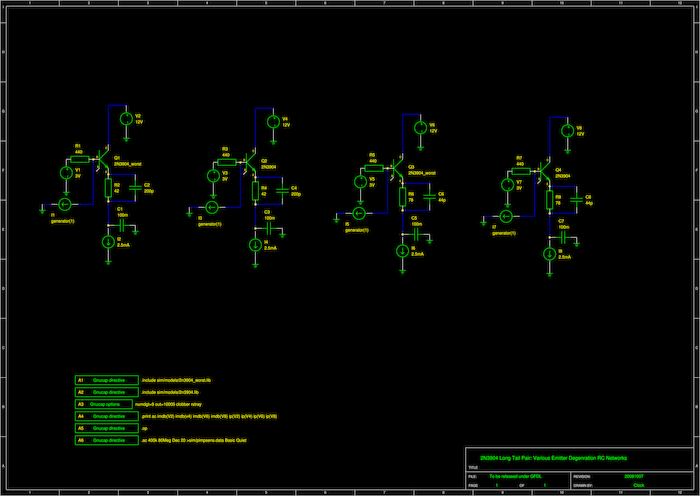The image size is (700, 496).
Task: Click the '2N3904_worst' label beside Q1
Action: (x=128, y=164)
